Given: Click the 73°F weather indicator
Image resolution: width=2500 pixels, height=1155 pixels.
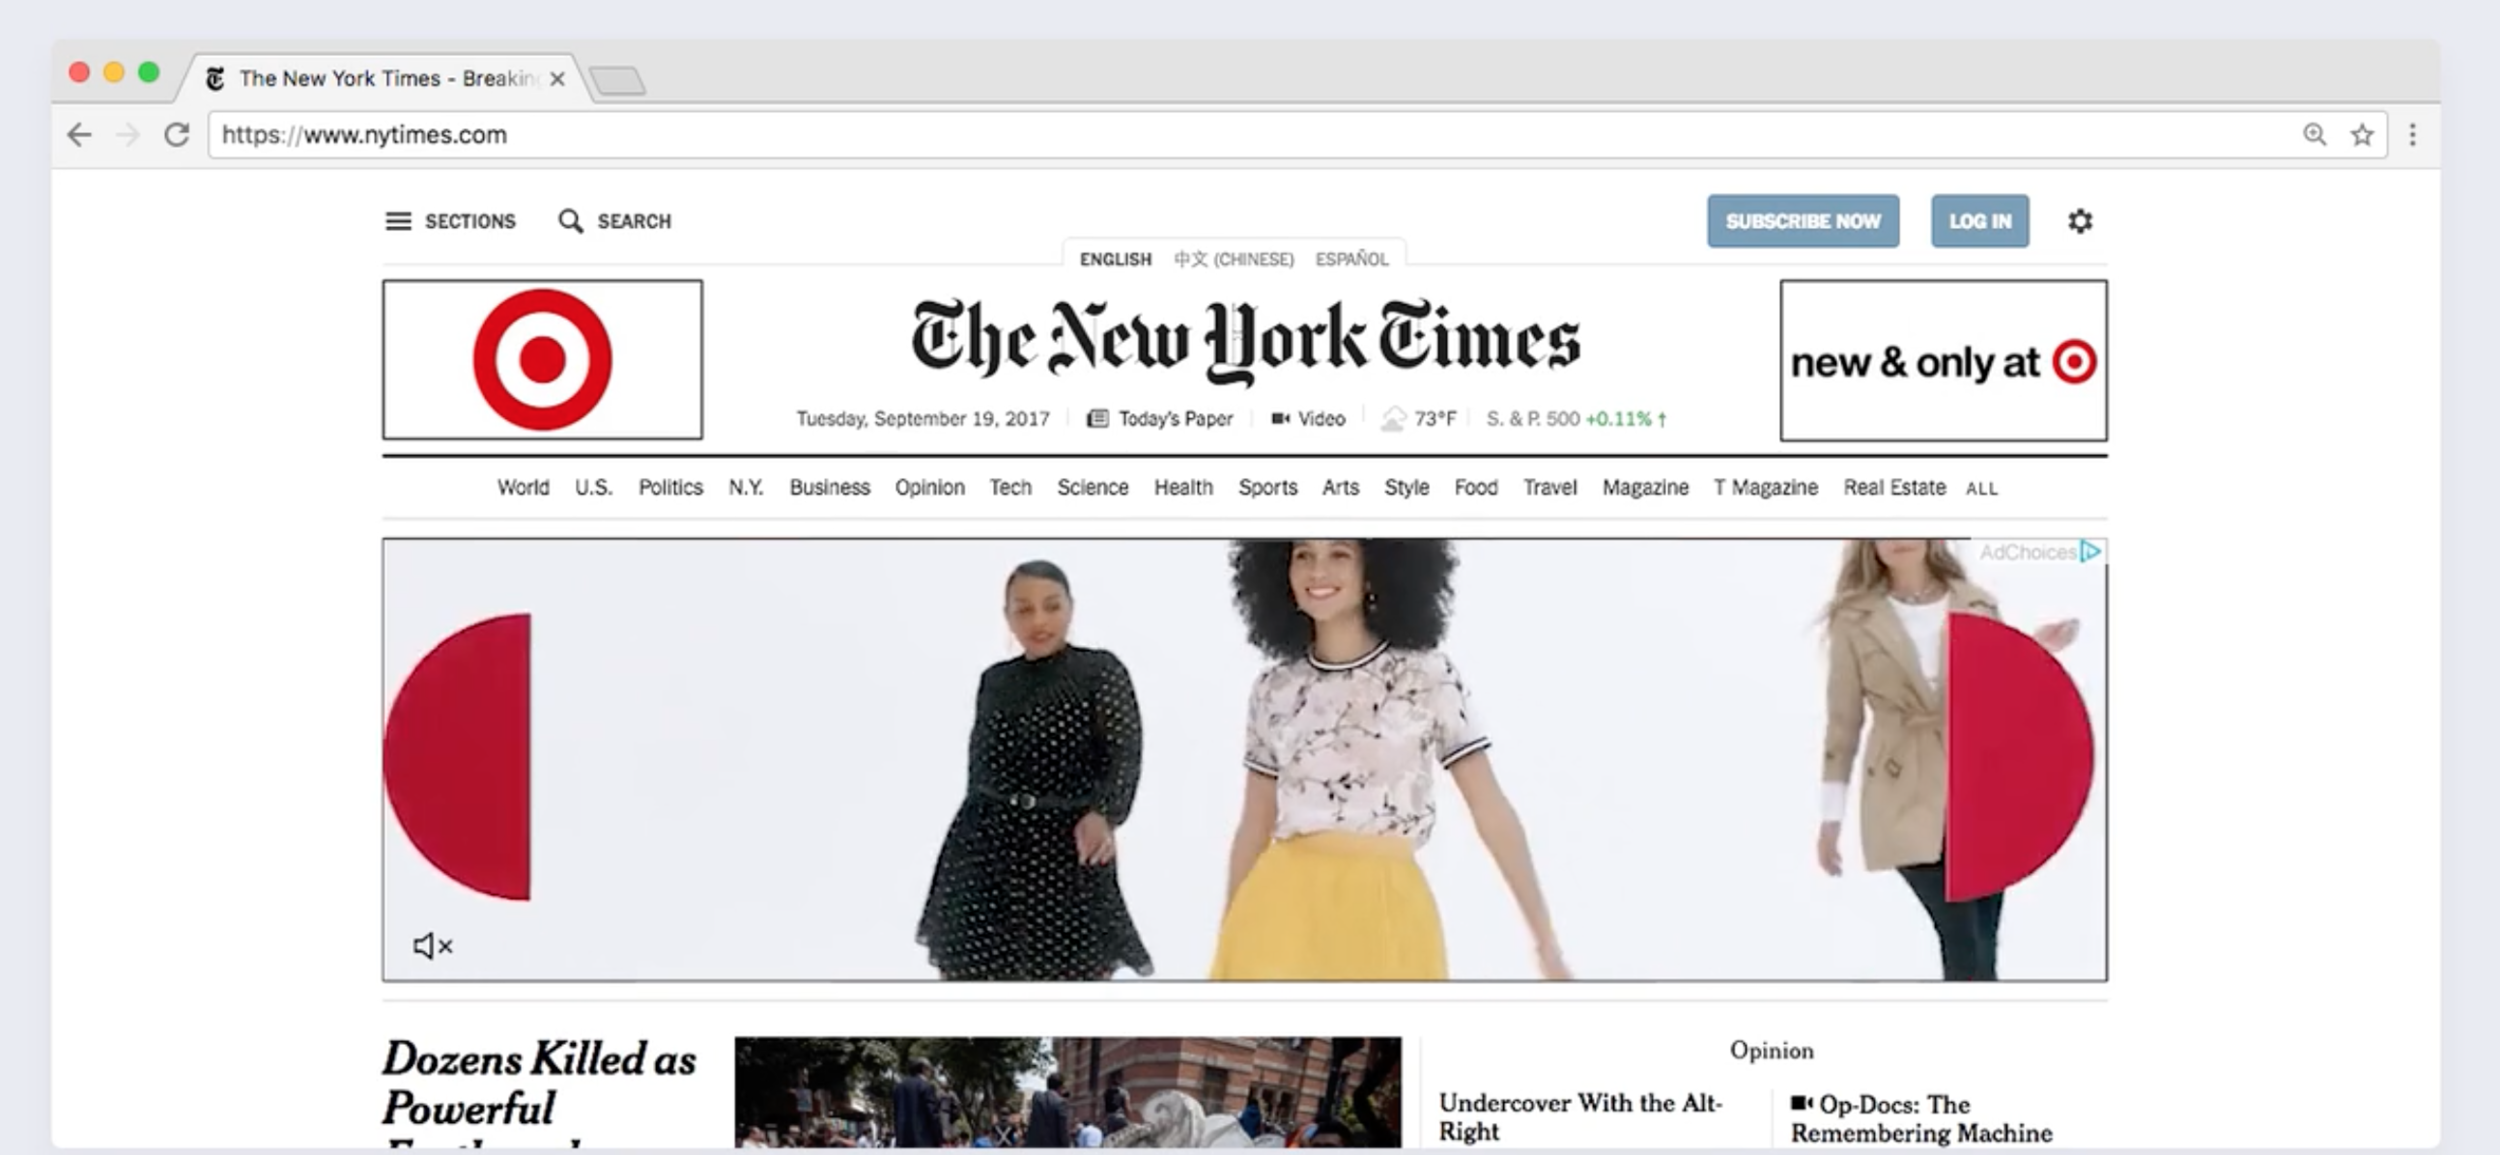Looking at the screenshot, I should point(1418,419).
